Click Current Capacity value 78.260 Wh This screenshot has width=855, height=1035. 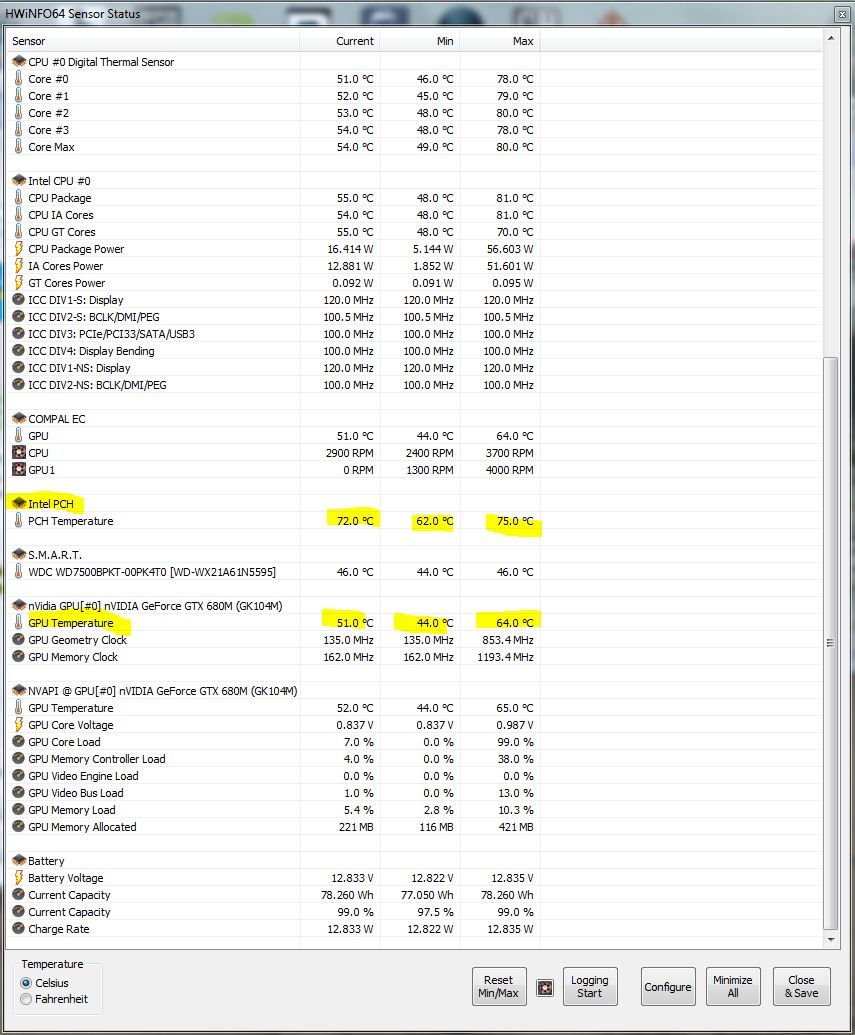pos(347,895)
